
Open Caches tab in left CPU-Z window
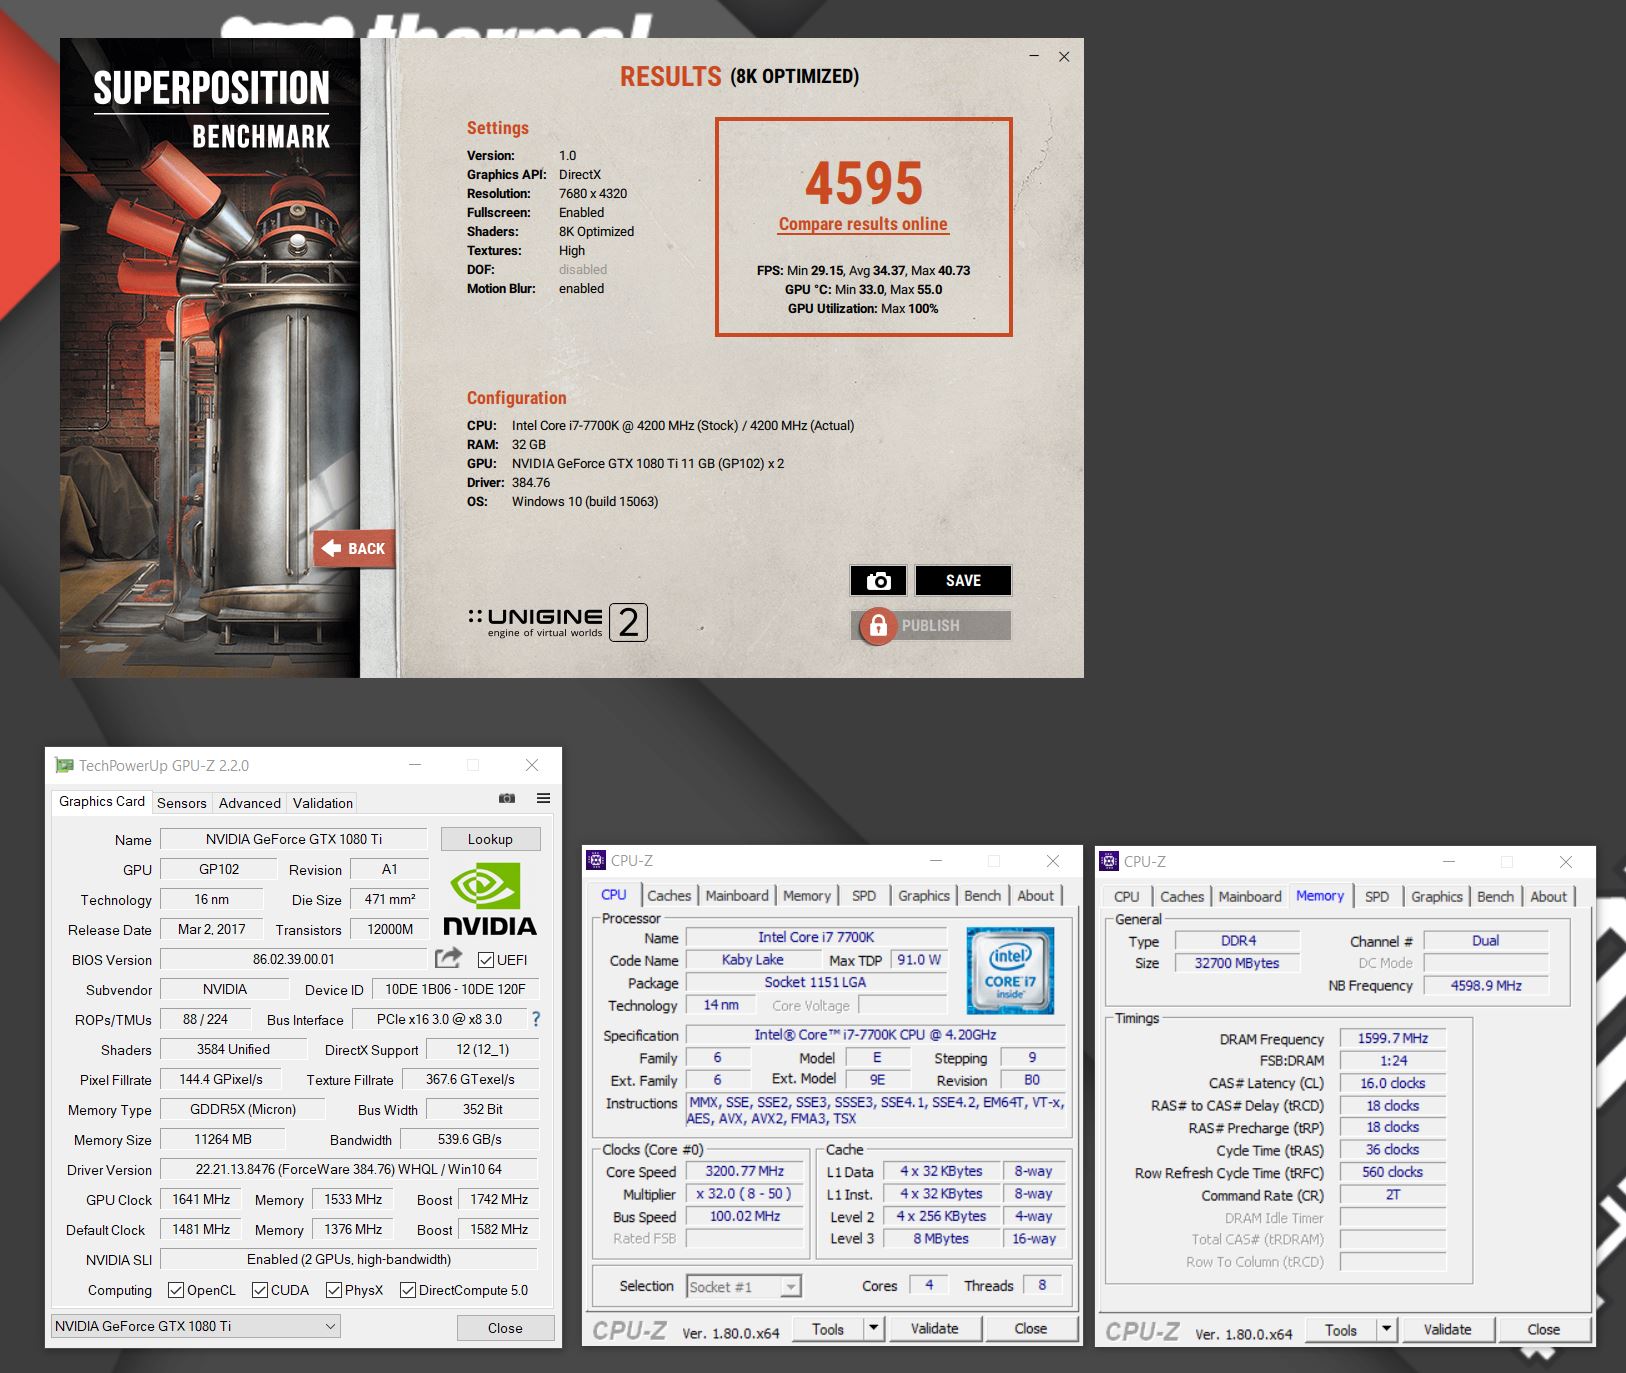pyautogui.click(x=669, y=896)
